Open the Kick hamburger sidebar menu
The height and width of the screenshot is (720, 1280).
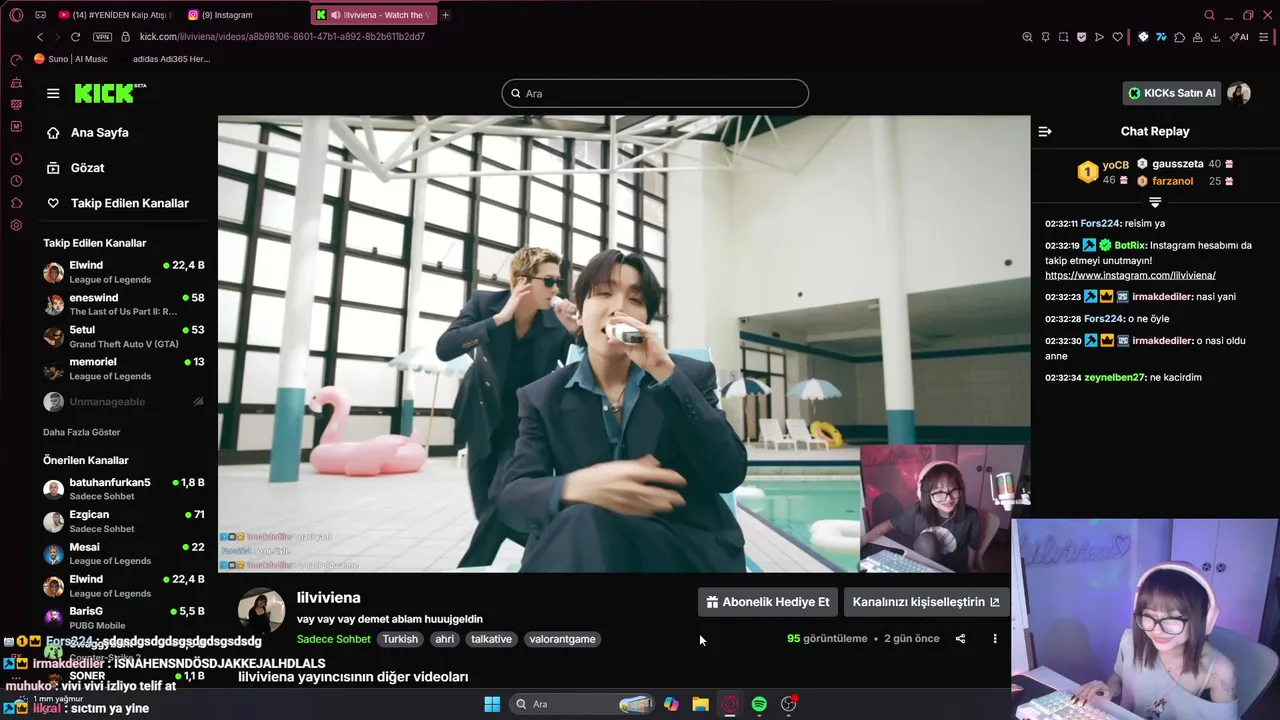(x=53, y=93)
